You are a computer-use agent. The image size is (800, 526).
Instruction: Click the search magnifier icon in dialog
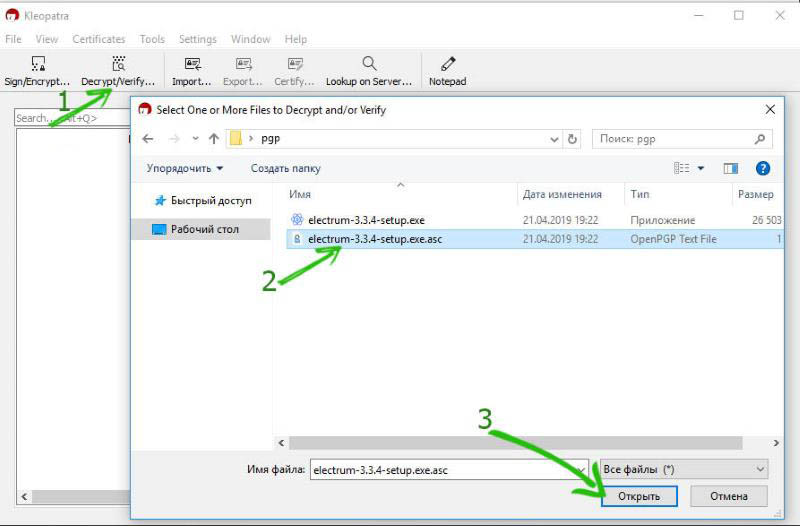[760, 139]
